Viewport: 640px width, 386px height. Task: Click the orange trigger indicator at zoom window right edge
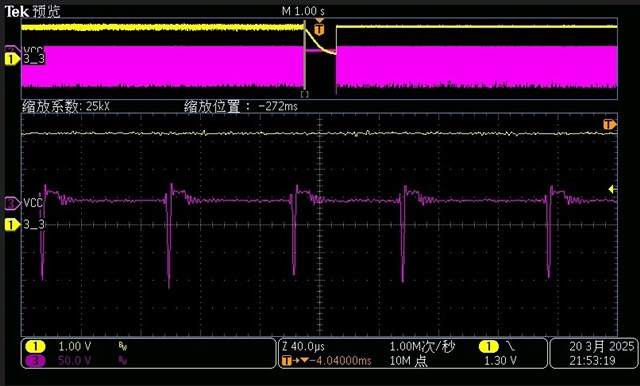pos(610,124)
